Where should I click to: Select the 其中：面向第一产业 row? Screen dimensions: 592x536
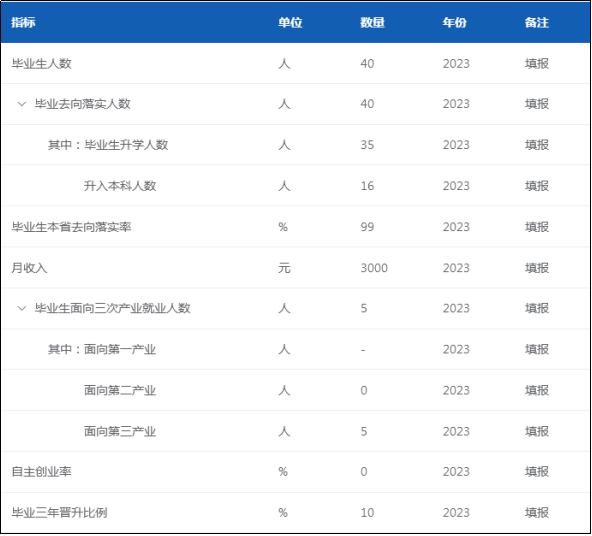(296, 350)
